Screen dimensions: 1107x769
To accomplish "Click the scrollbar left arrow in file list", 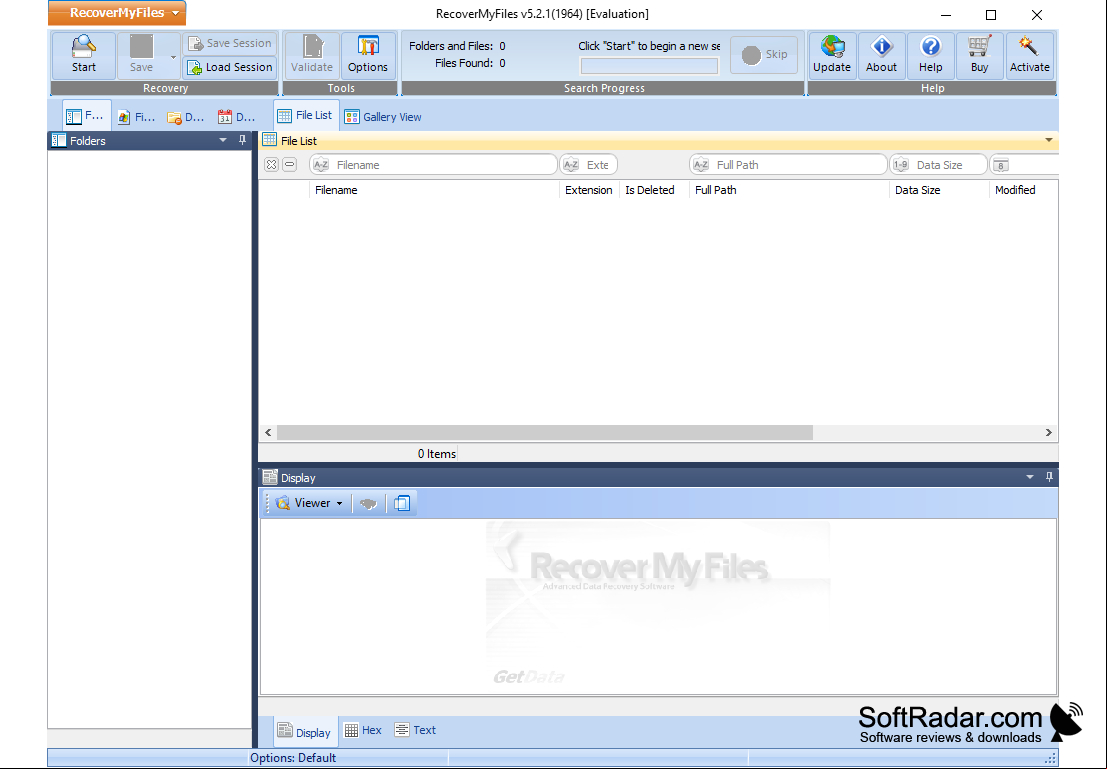I will (x=268, y=432).
